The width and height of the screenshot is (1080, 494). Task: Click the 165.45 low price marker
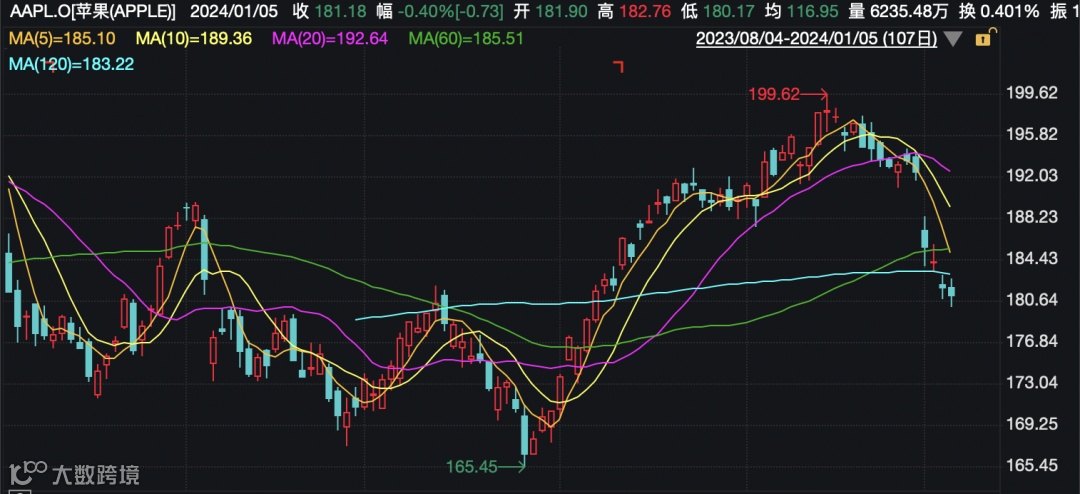(484, 466)
